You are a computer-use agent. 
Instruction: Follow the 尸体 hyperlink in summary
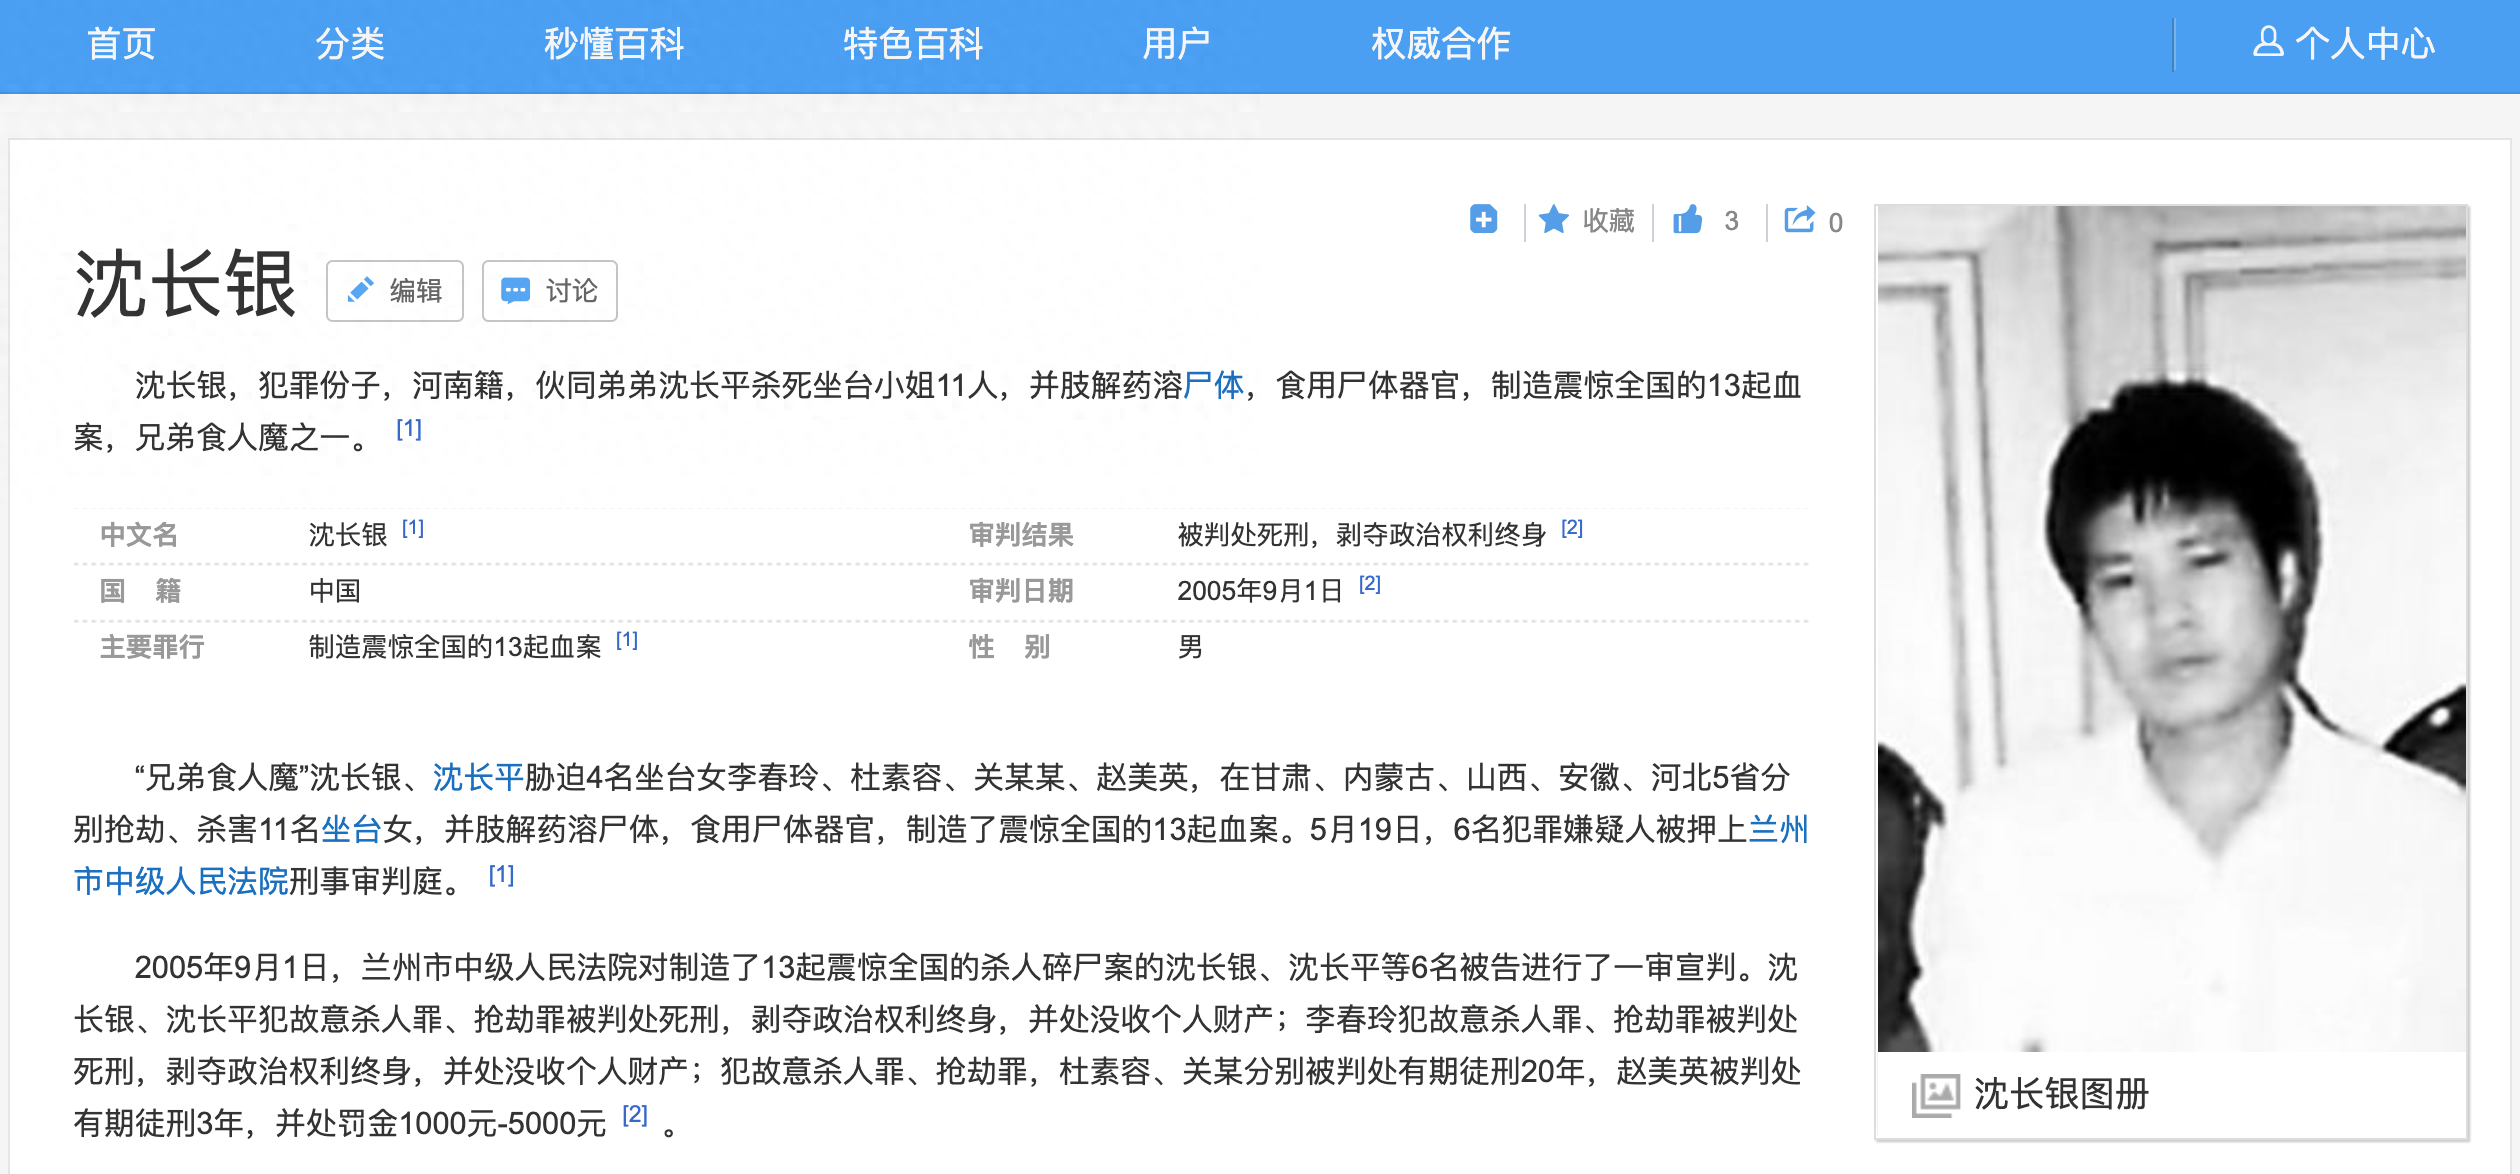pyautogui.click(x=1213, y=385)
